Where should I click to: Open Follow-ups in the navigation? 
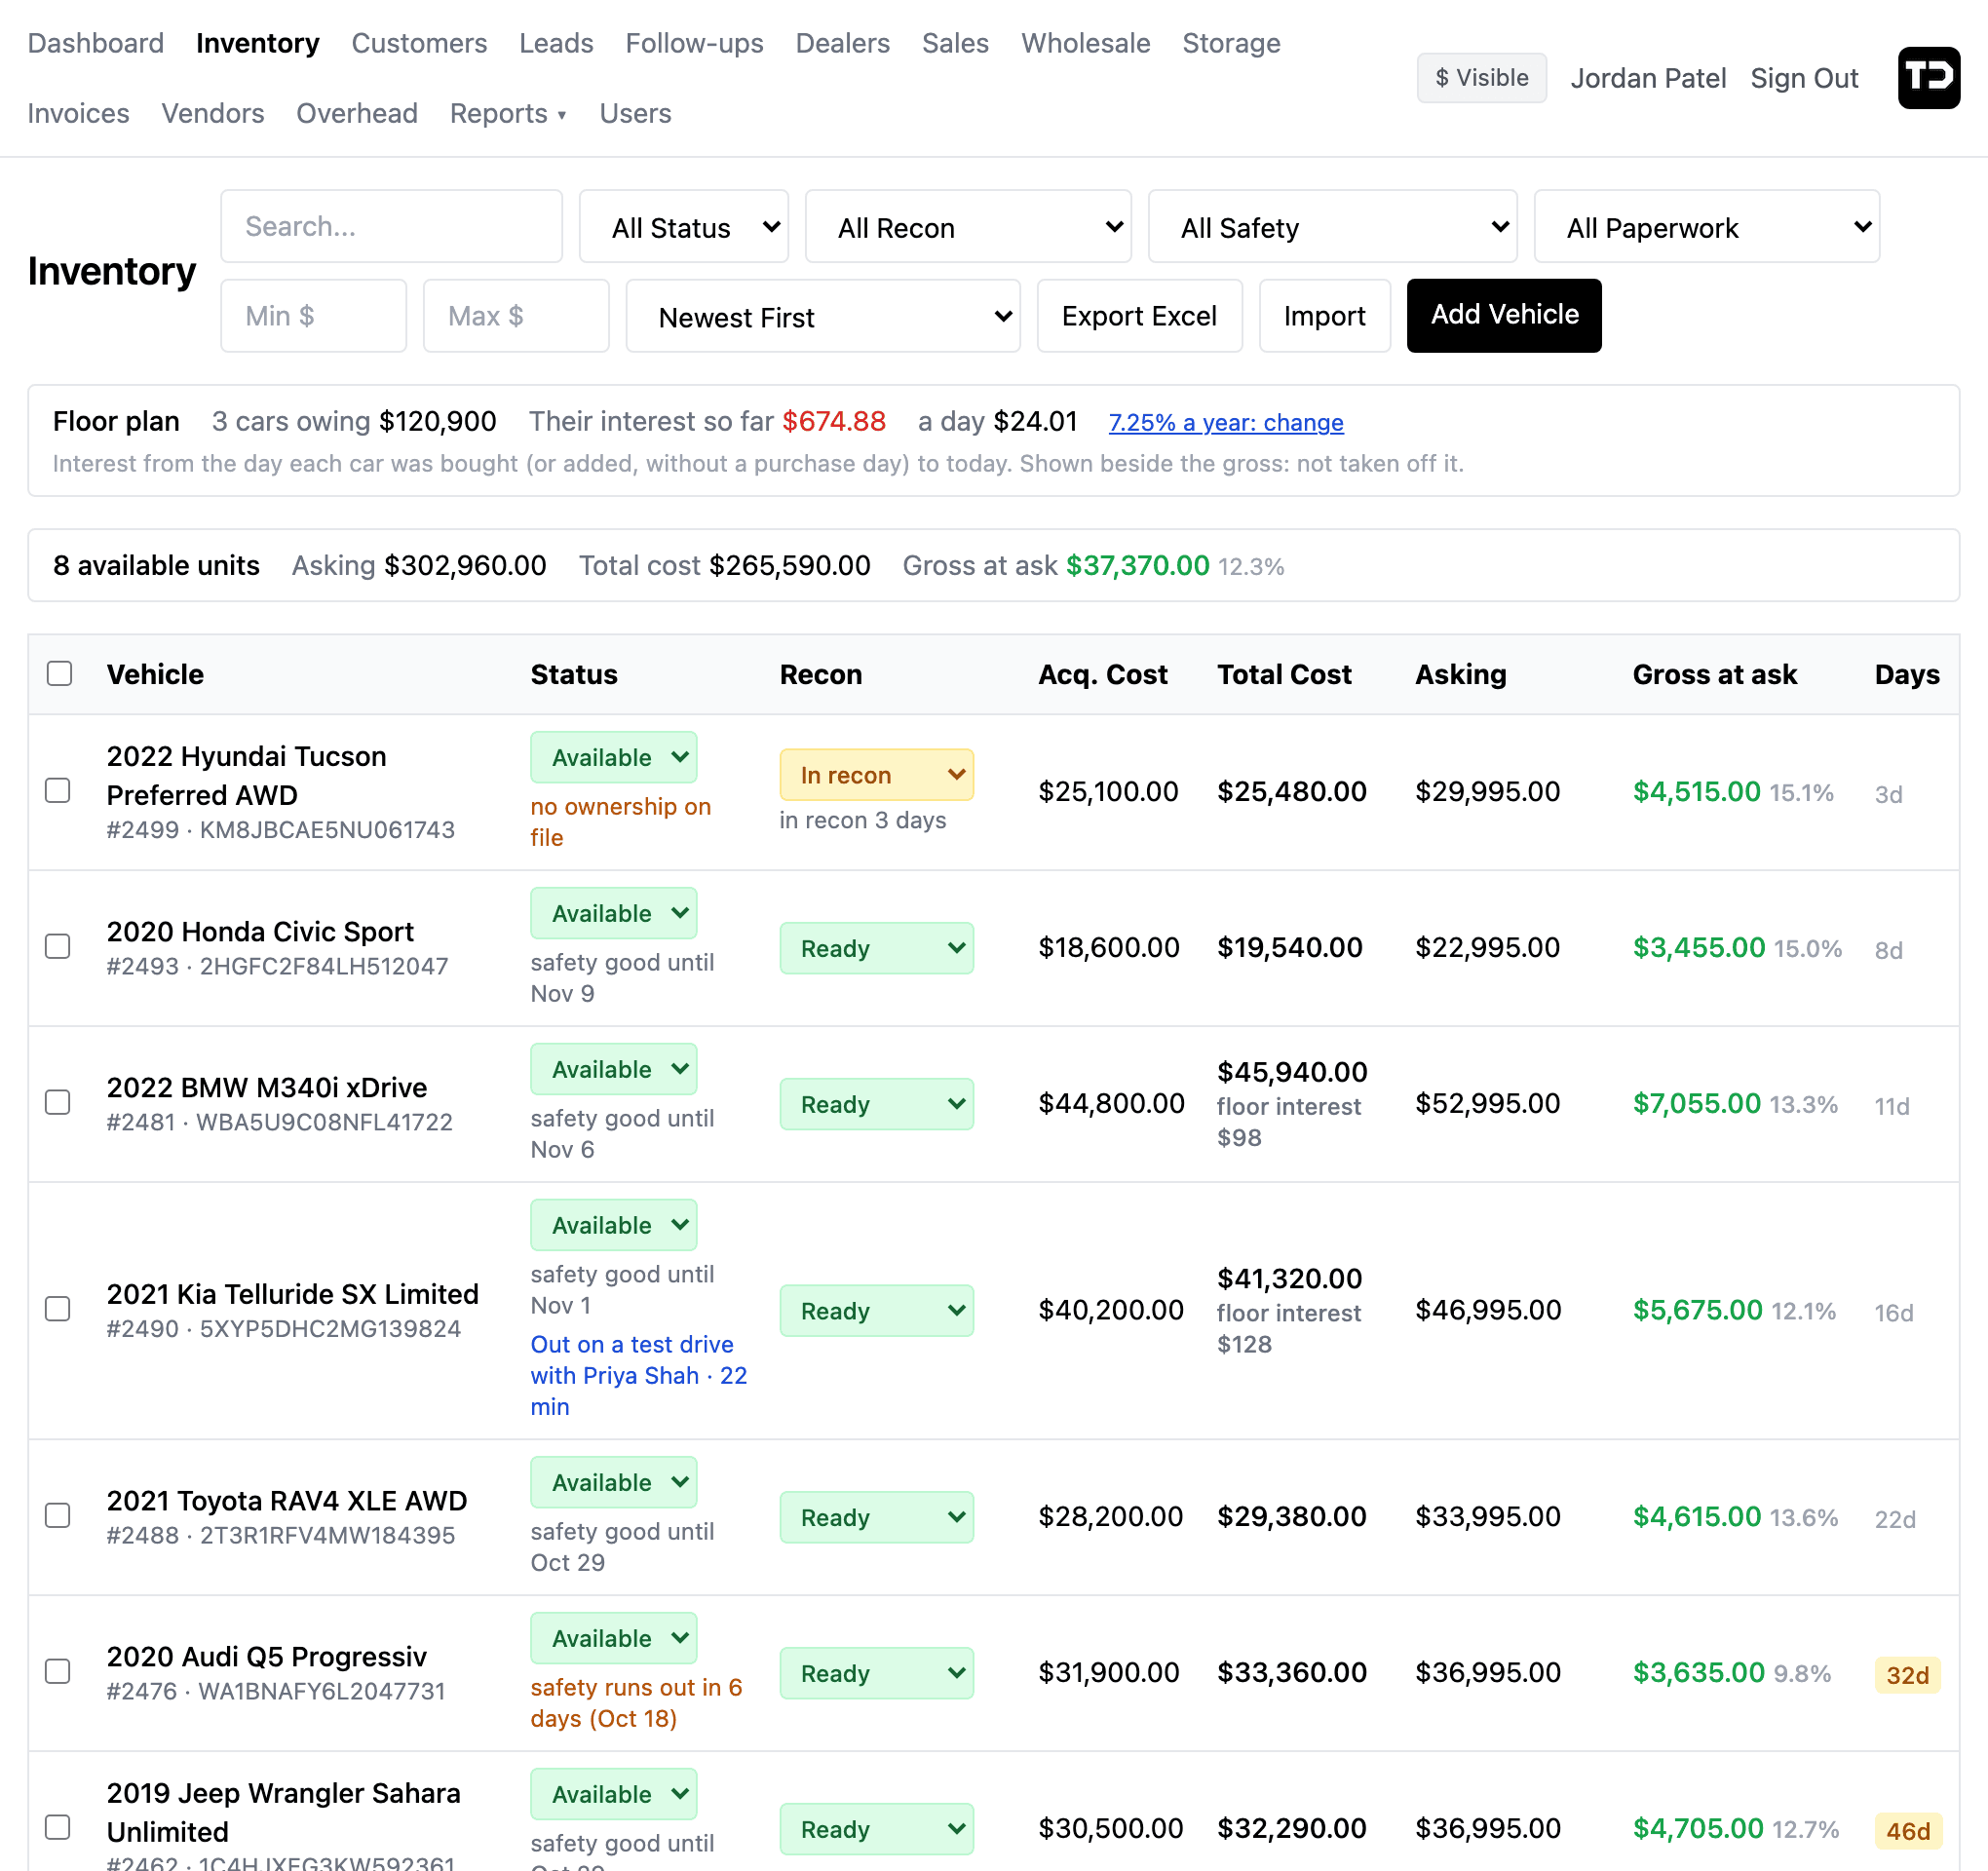[694, 43]
